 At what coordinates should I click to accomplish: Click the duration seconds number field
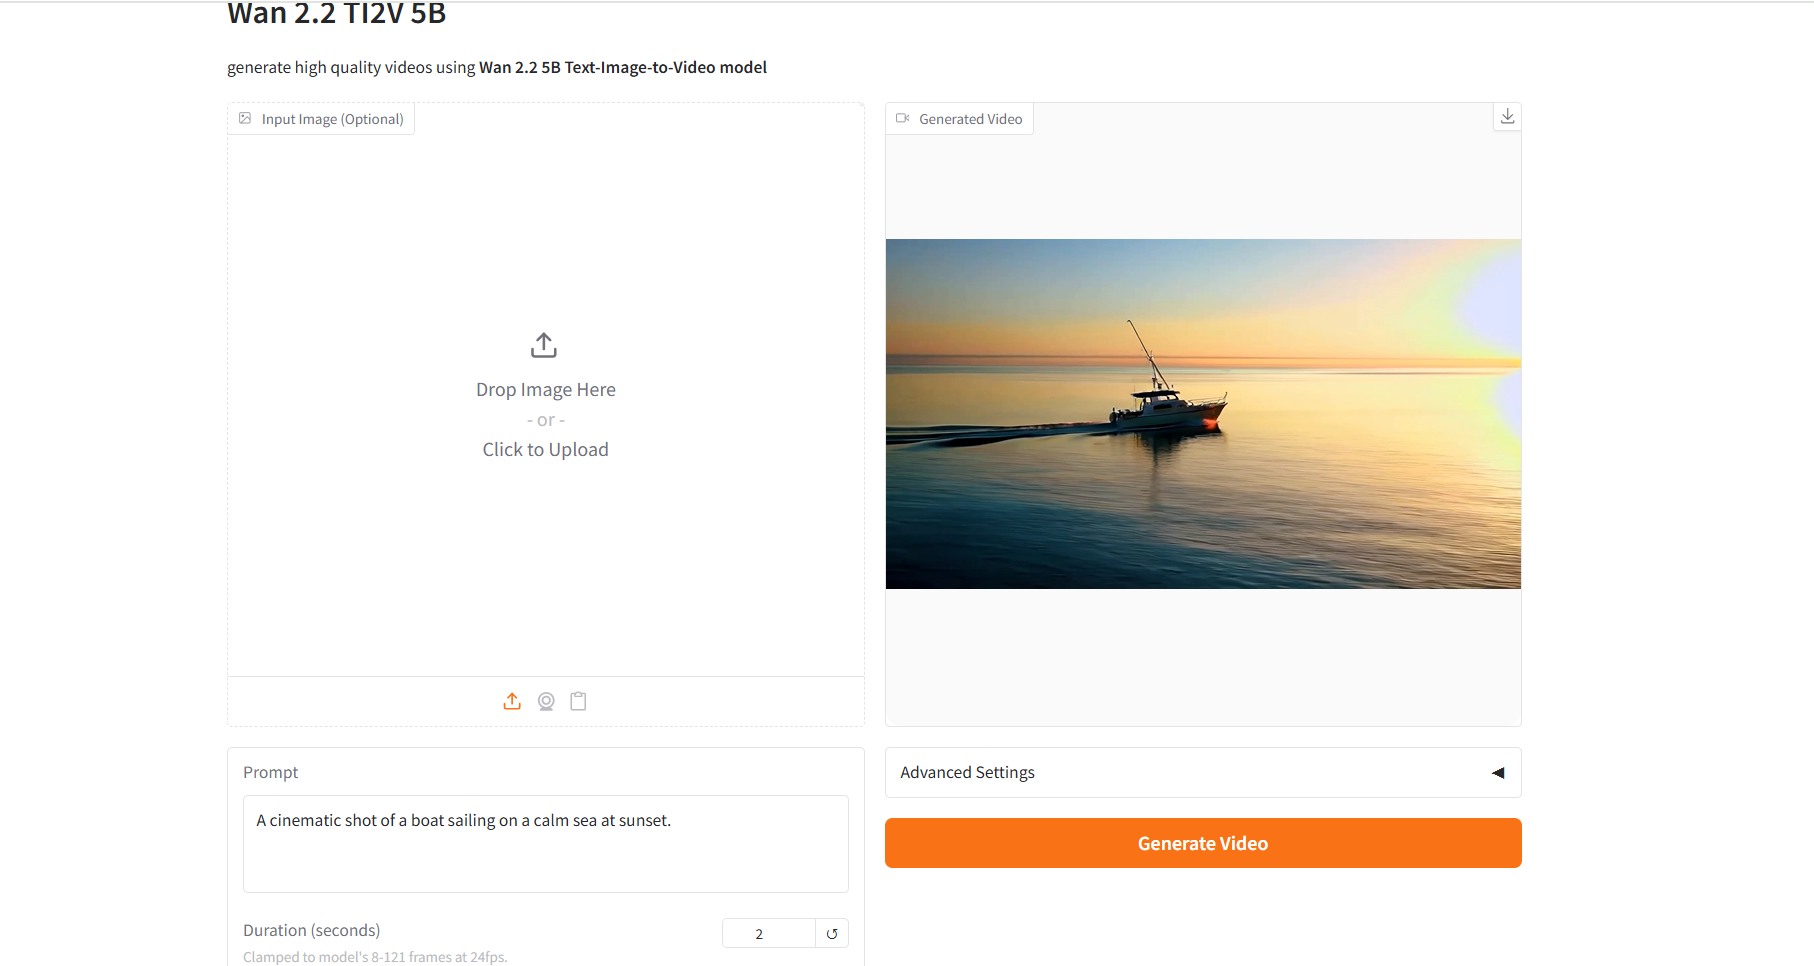[x=768, y=933]
